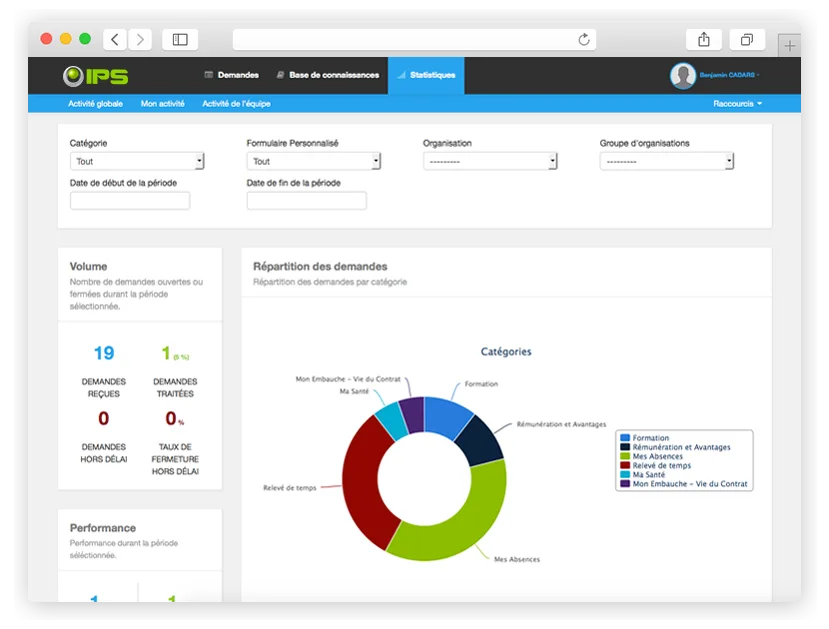Click the Formation legend color swatch

625,438
